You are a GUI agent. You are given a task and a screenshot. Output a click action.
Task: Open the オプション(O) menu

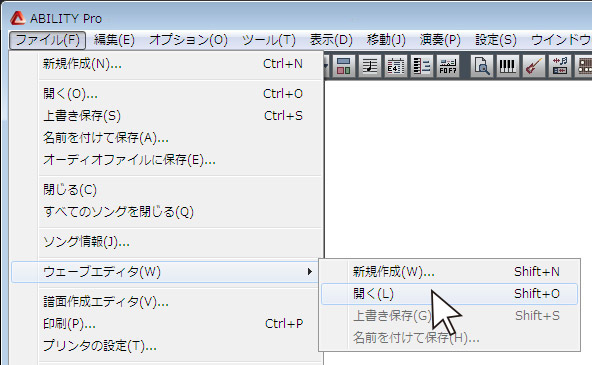(188, 40)
